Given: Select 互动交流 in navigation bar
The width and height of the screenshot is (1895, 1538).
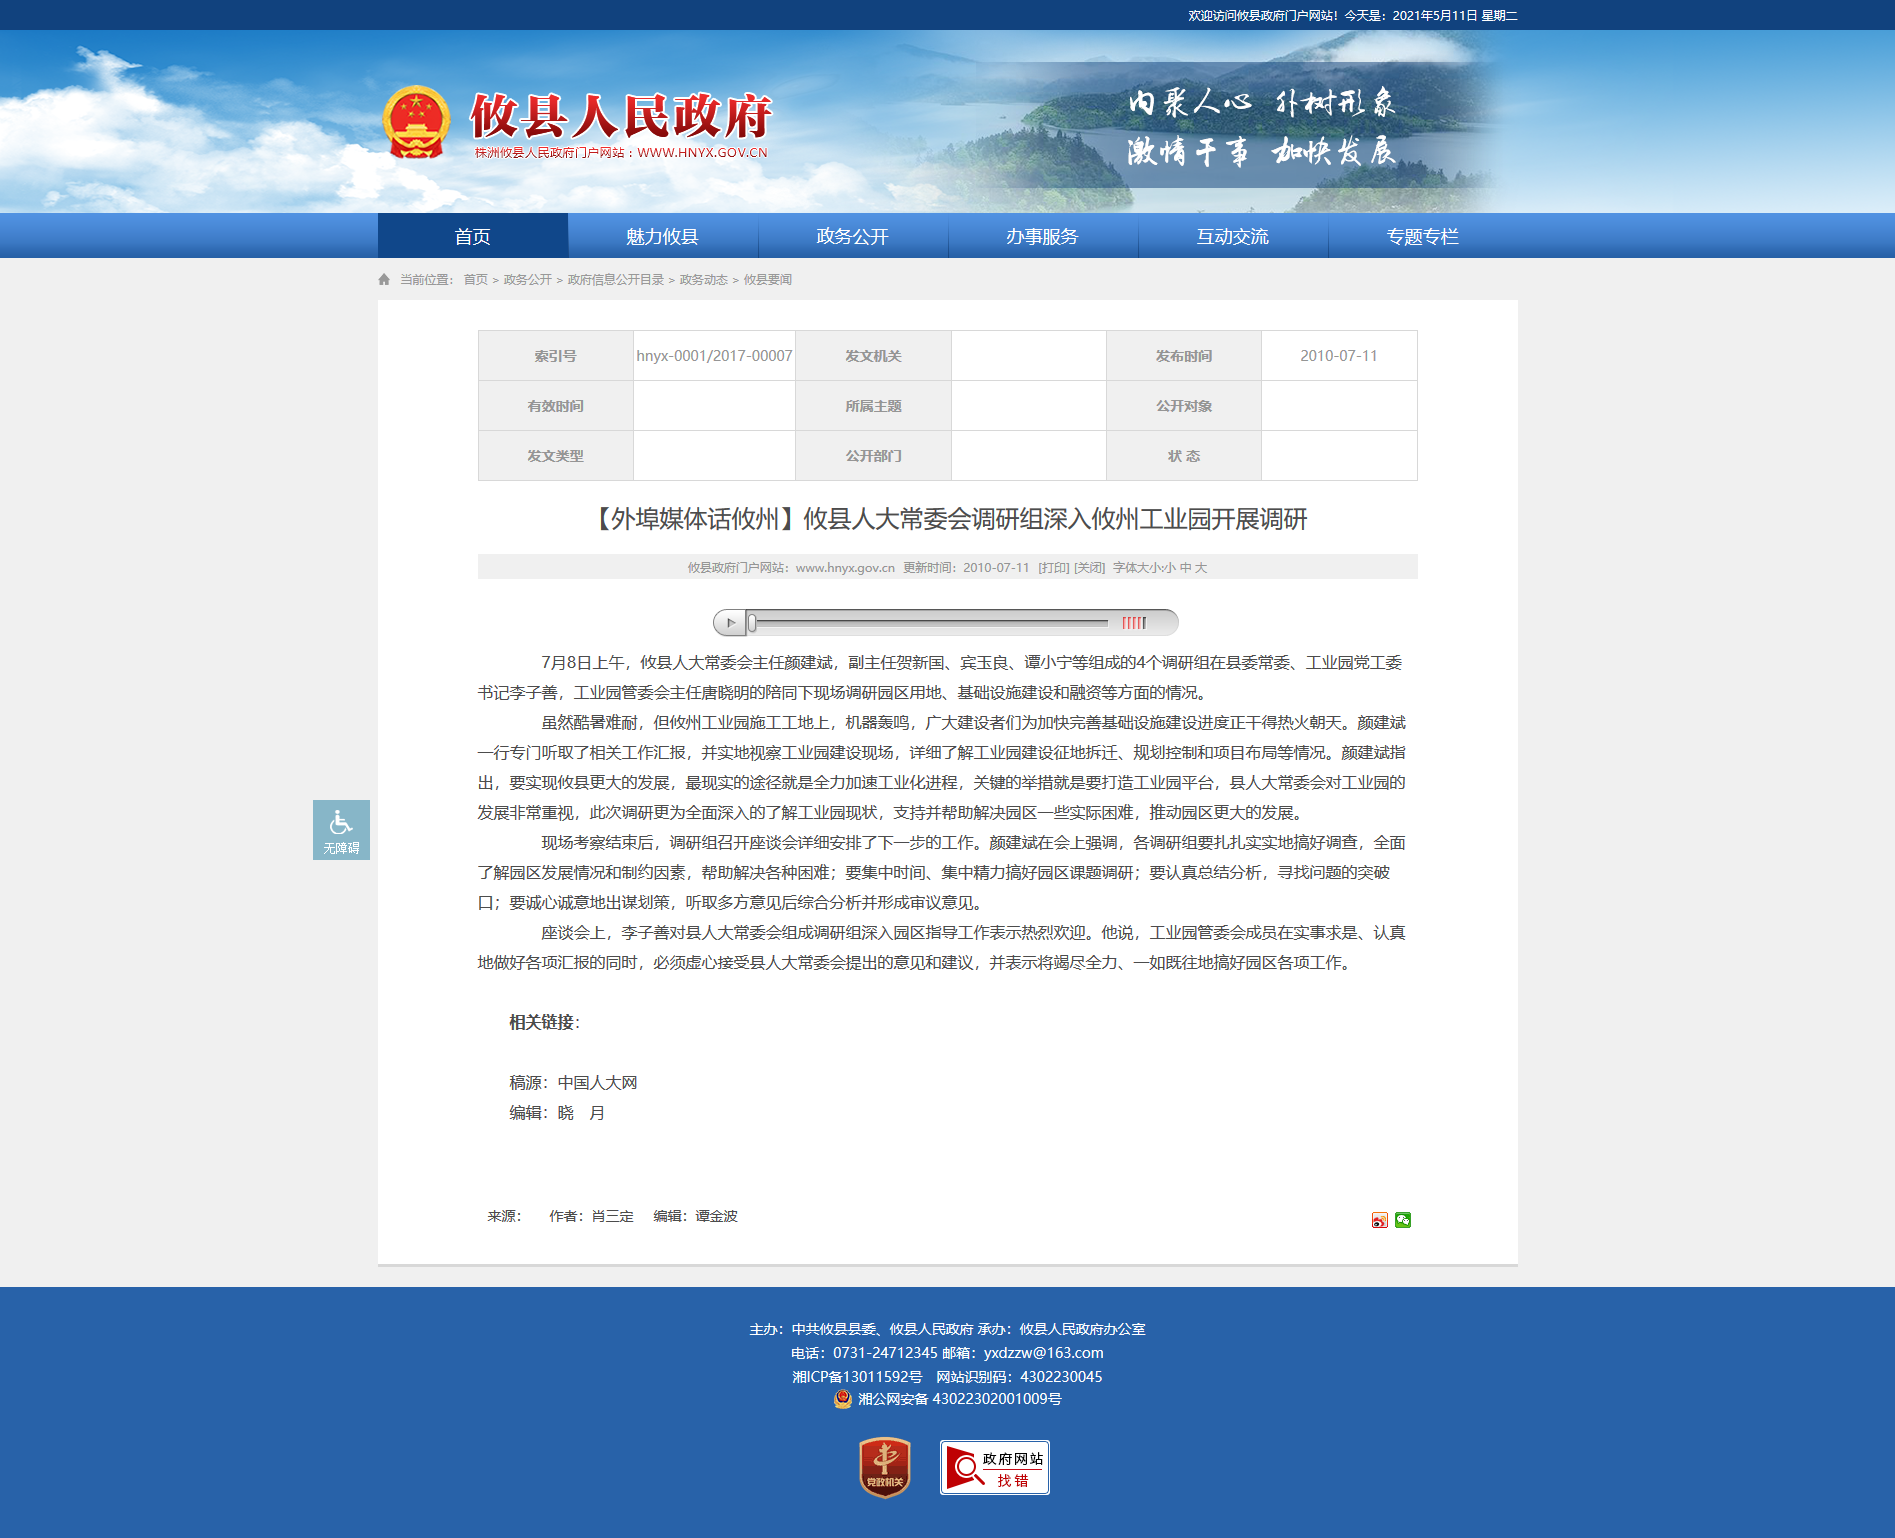Looking at the screenshot, I should click(1232, 237).
